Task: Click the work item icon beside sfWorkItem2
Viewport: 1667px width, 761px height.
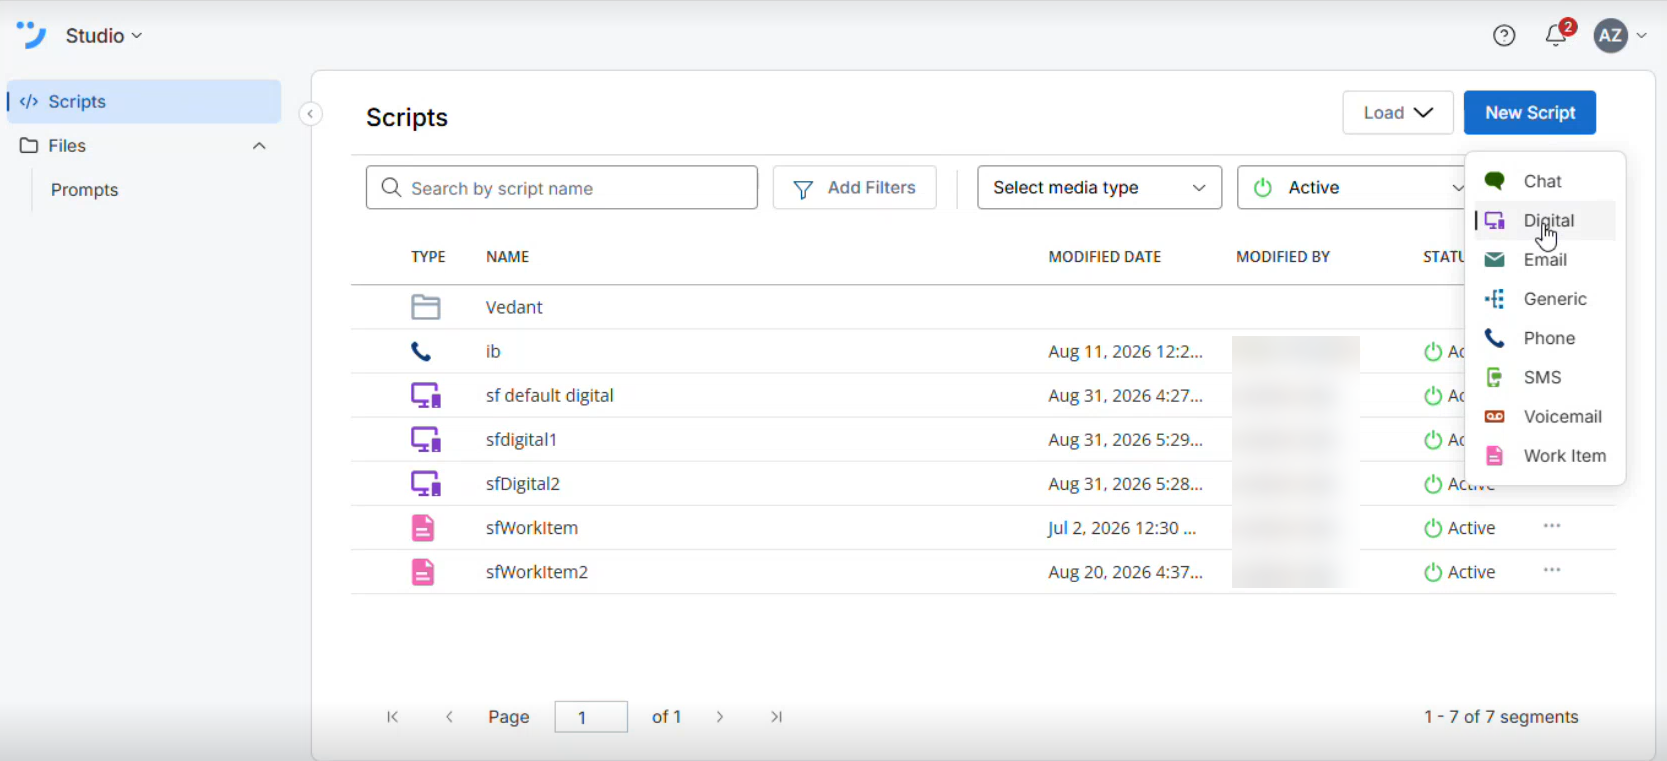Action: tap(423, 572)
